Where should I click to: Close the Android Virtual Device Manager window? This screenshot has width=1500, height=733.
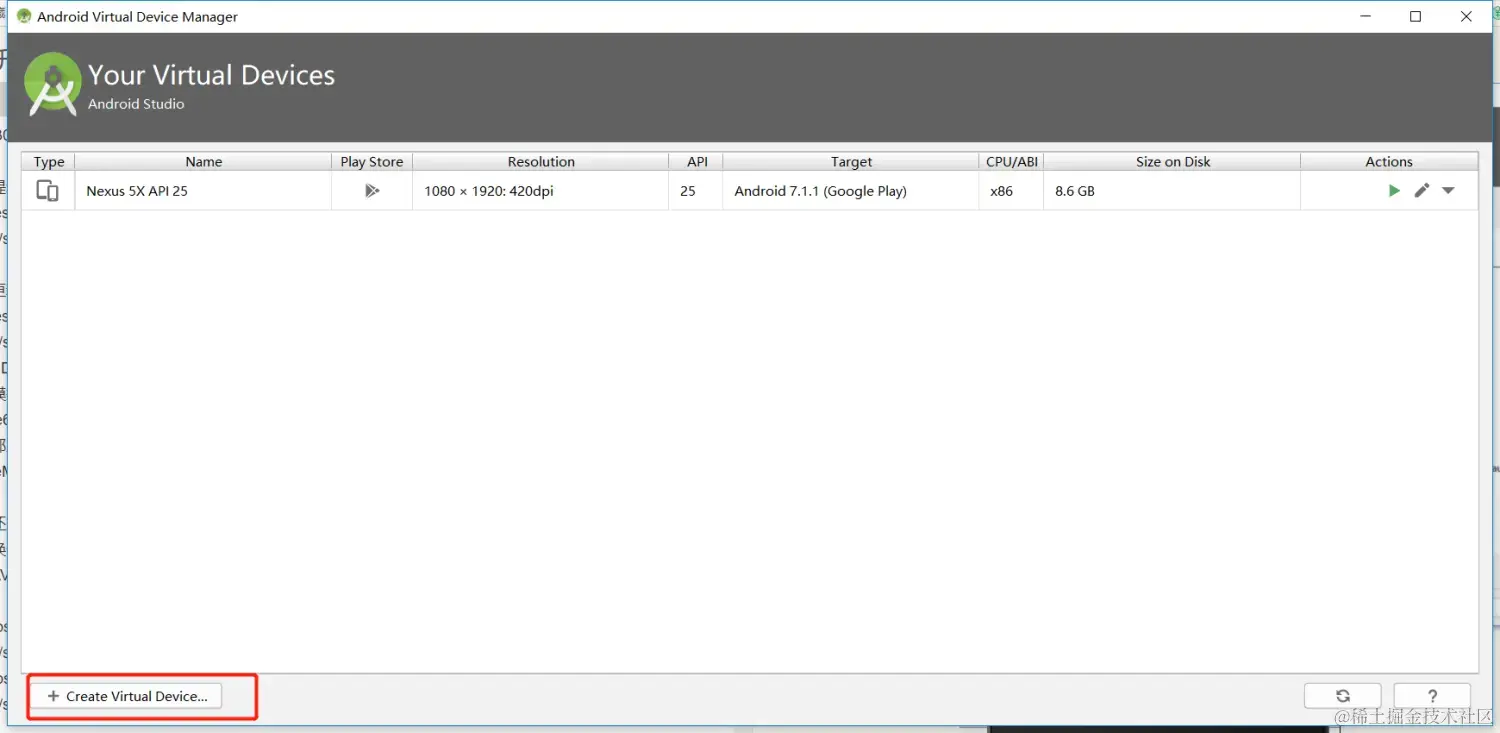1466,16
